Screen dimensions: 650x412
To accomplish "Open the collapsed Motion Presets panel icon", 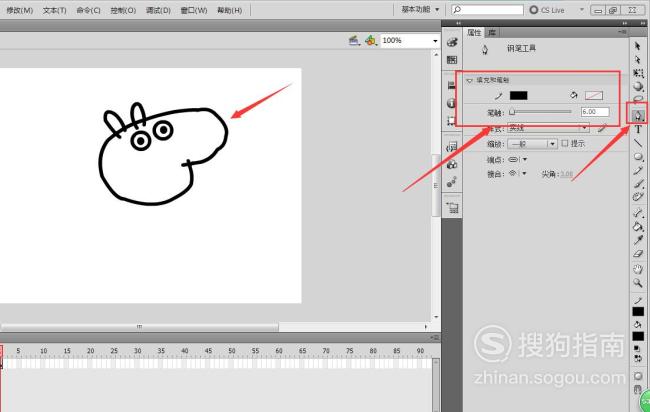I will (452, 182).
